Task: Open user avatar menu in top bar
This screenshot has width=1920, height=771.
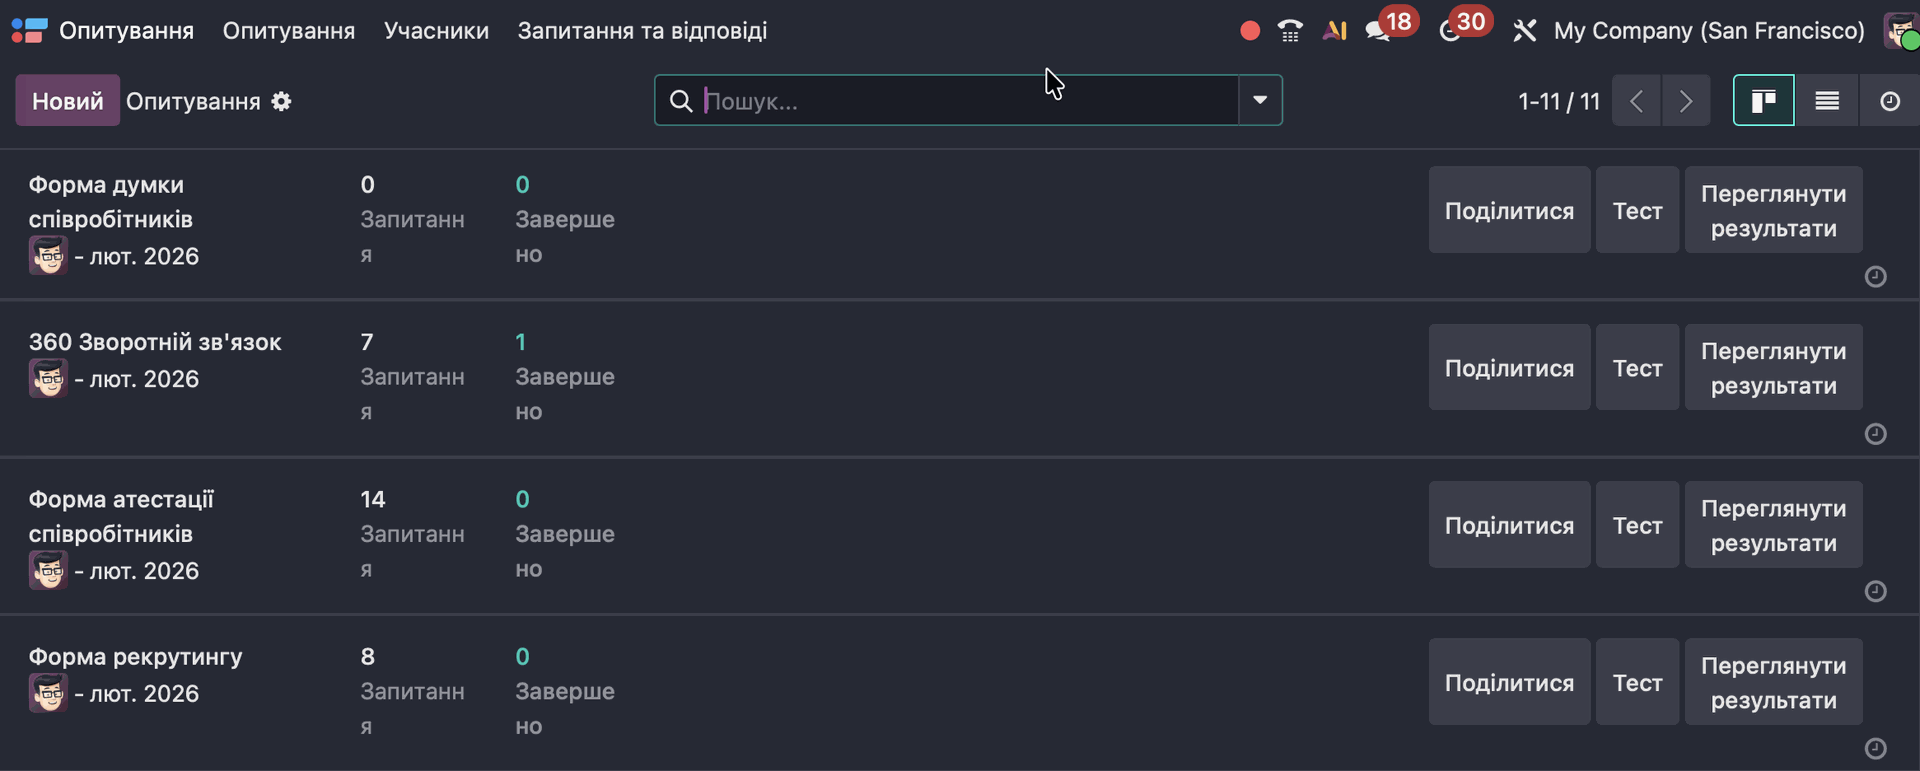Action: coord(1900,31)
